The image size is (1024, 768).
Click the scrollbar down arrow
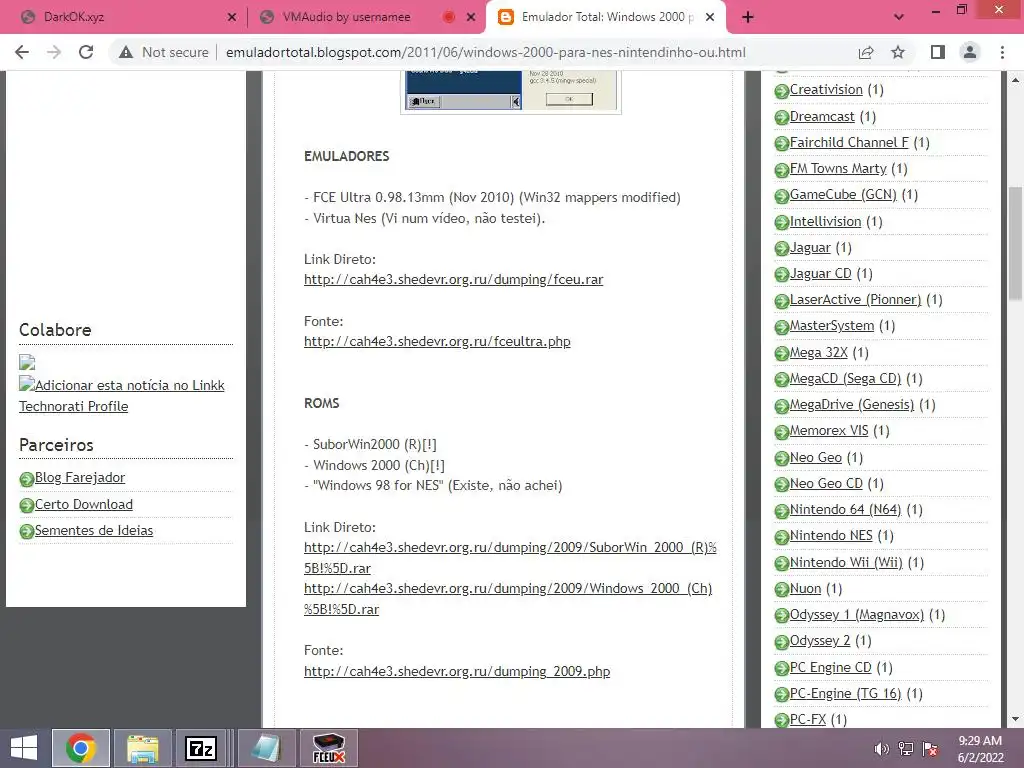(1016, 719)
